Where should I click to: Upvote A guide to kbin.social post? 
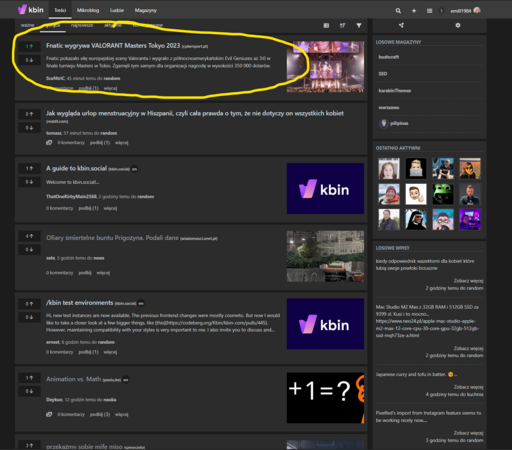click(29, 168)
